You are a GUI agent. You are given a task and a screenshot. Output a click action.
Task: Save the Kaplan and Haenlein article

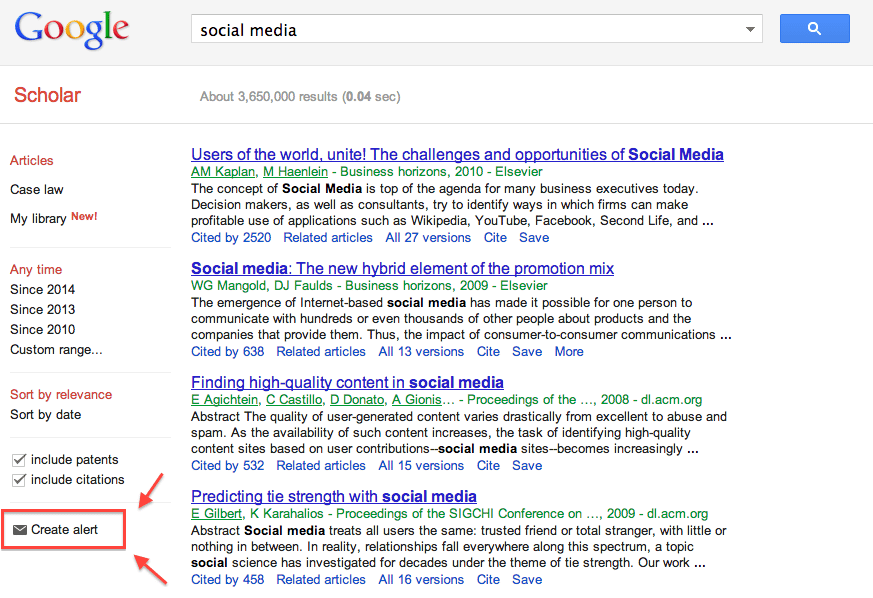(x=534, y=238)
